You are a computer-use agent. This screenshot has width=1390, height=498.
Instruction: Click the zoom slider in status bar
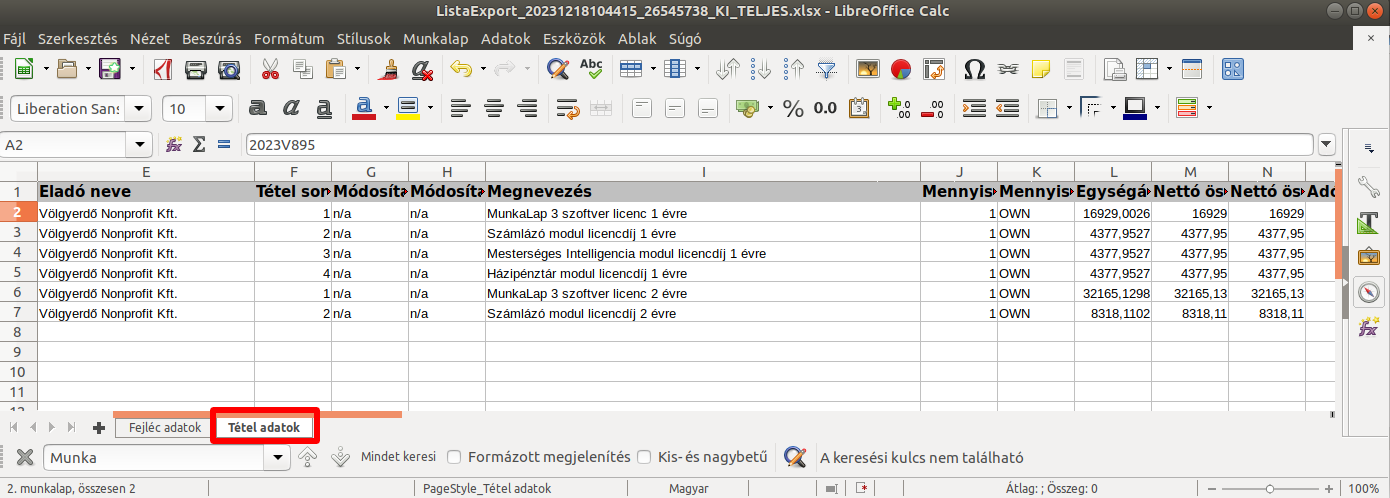1269,489
